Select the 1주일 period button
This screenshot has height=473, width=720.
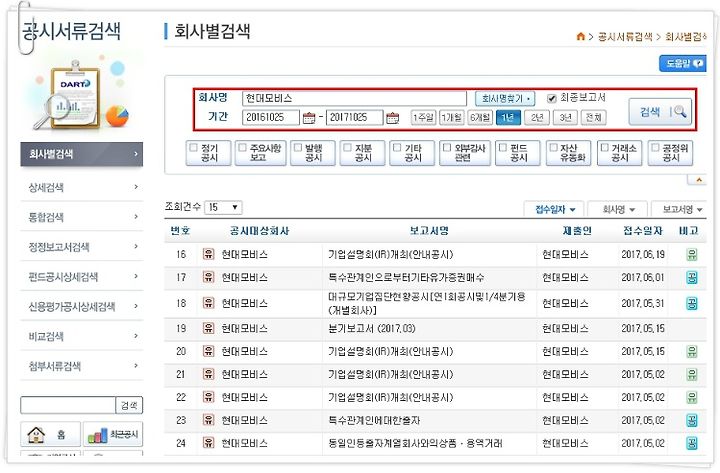click(x=423, y=118)
